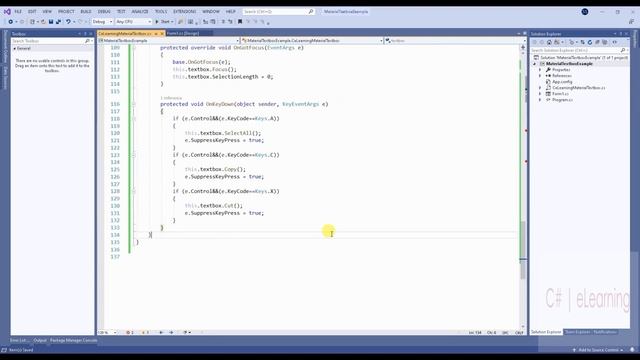Click the Undo icon in toolbar

coord(68,22)
